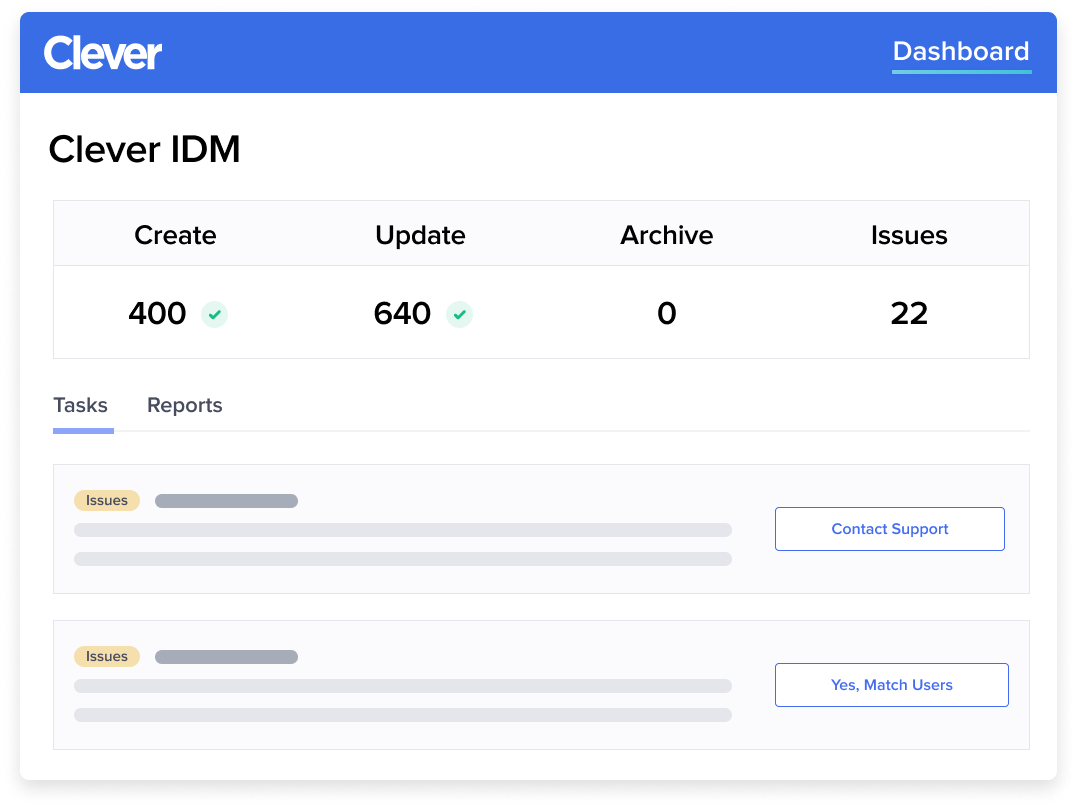Click the Issues column header

pos(909,235)
